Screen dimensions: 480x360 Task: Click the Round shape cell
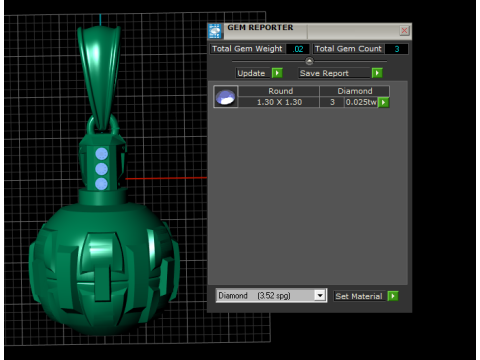tap(279, 91)
